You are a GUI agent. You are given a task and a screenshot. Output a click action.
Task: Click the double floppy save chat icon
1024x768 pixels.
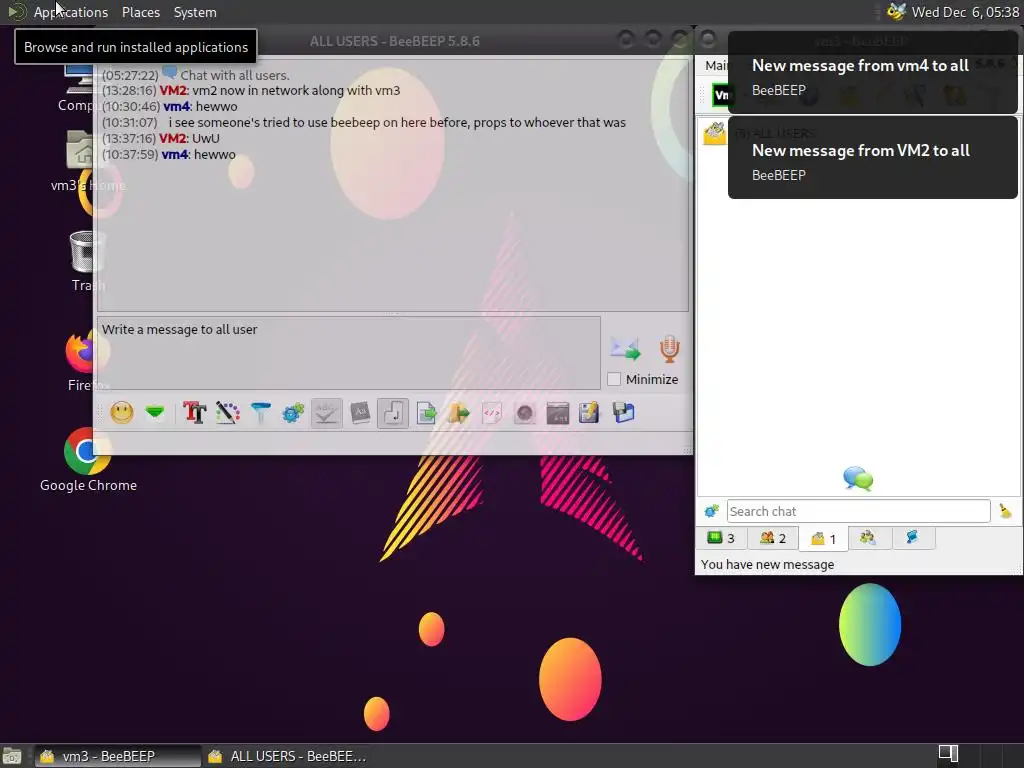[x=624, y=413]
